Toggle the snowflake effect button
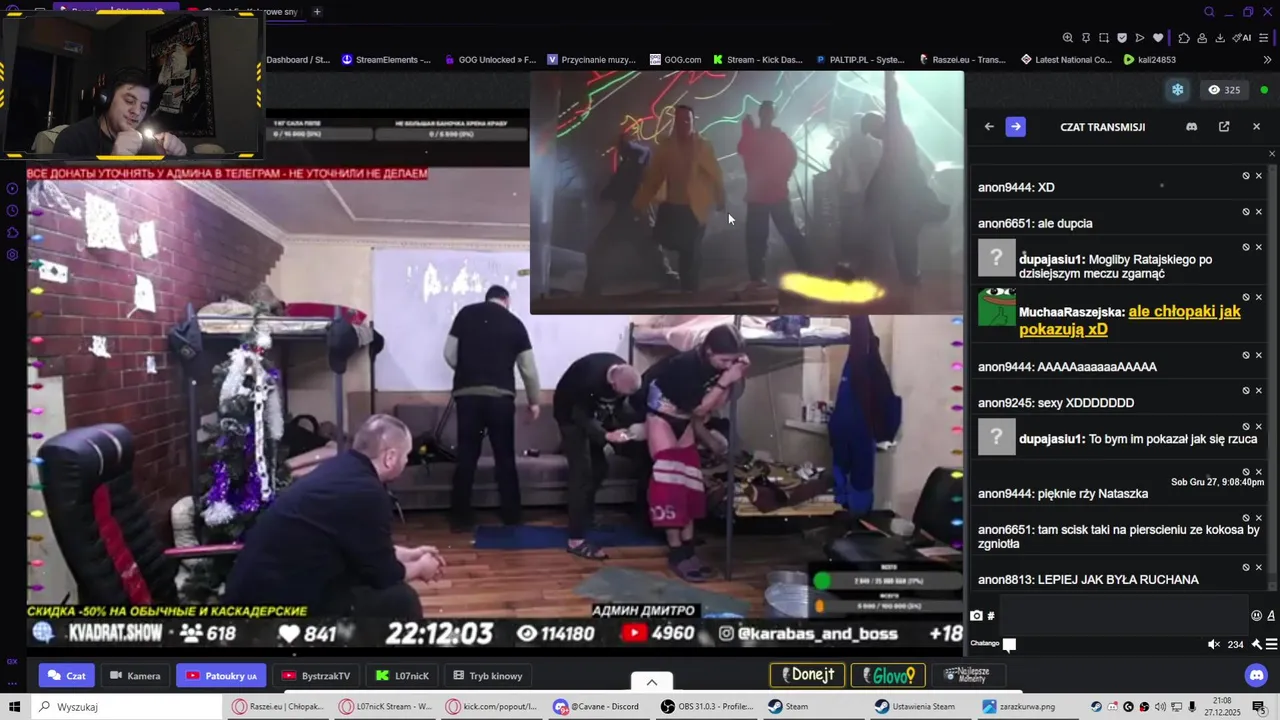The image size is (1280, 720). (x=1178, y=90)
